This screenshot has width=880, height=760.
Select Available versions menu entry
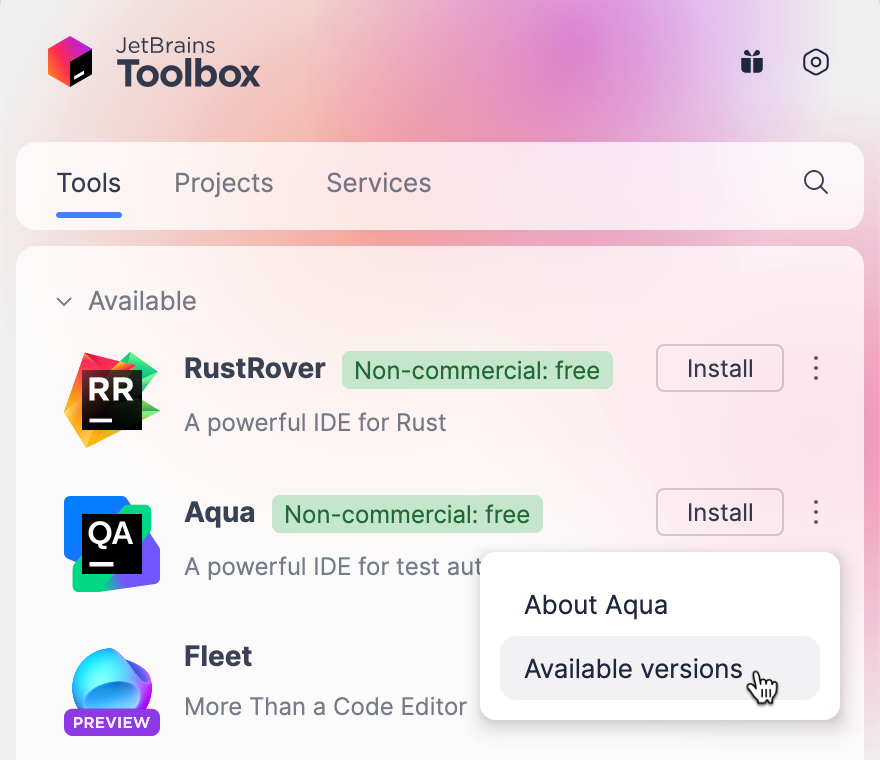[x=659, y=668]
